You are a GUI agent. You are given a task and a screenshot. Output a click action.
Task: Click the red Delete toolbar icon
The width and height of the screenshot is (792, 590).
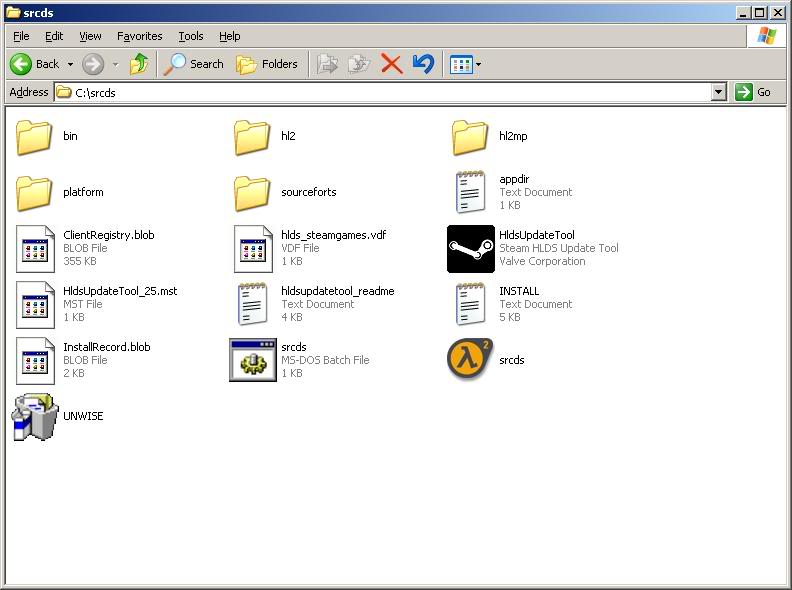point(392,64)
